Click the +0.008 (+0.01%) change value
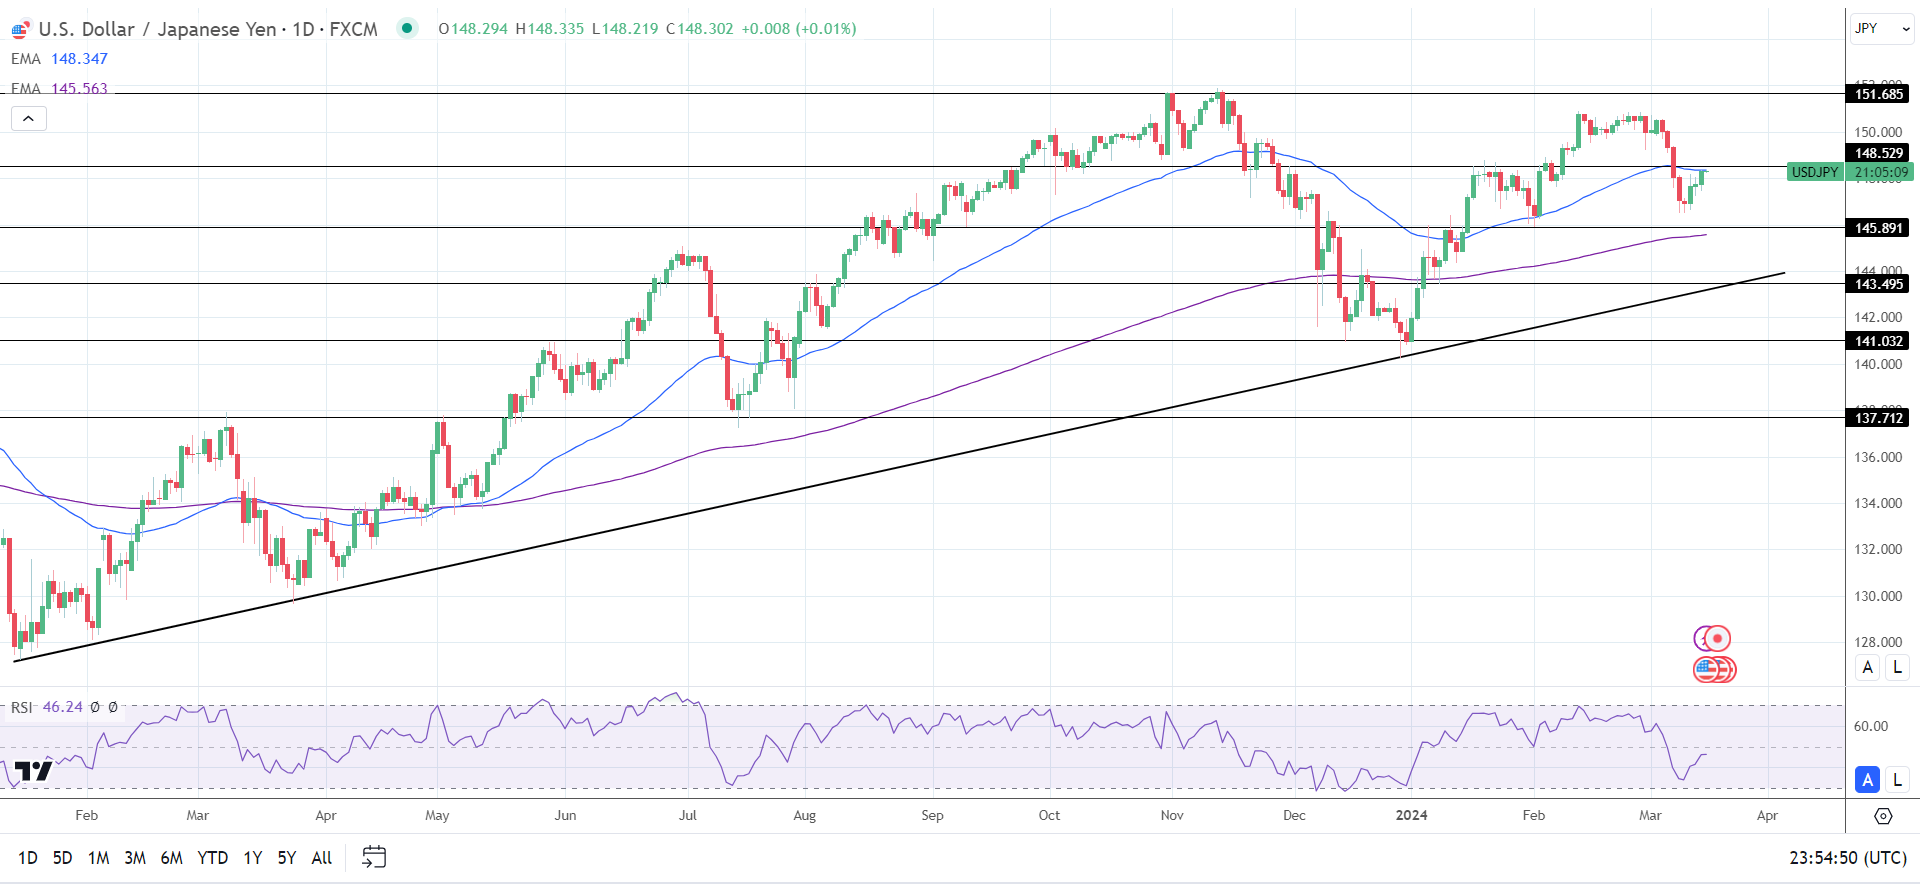This screenshot has height=884, width=1920. pos(799,29)
